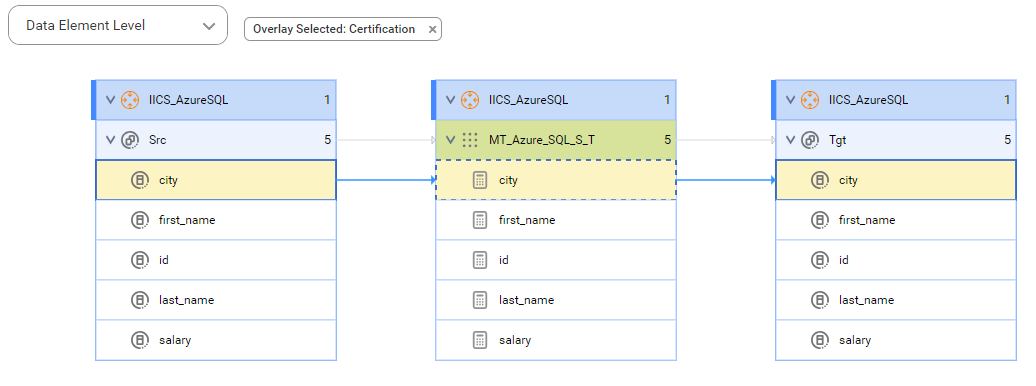1036x386 pixels.
Task: Click the orange resource icon above Tgt
Action: click(x=810, y=100)
